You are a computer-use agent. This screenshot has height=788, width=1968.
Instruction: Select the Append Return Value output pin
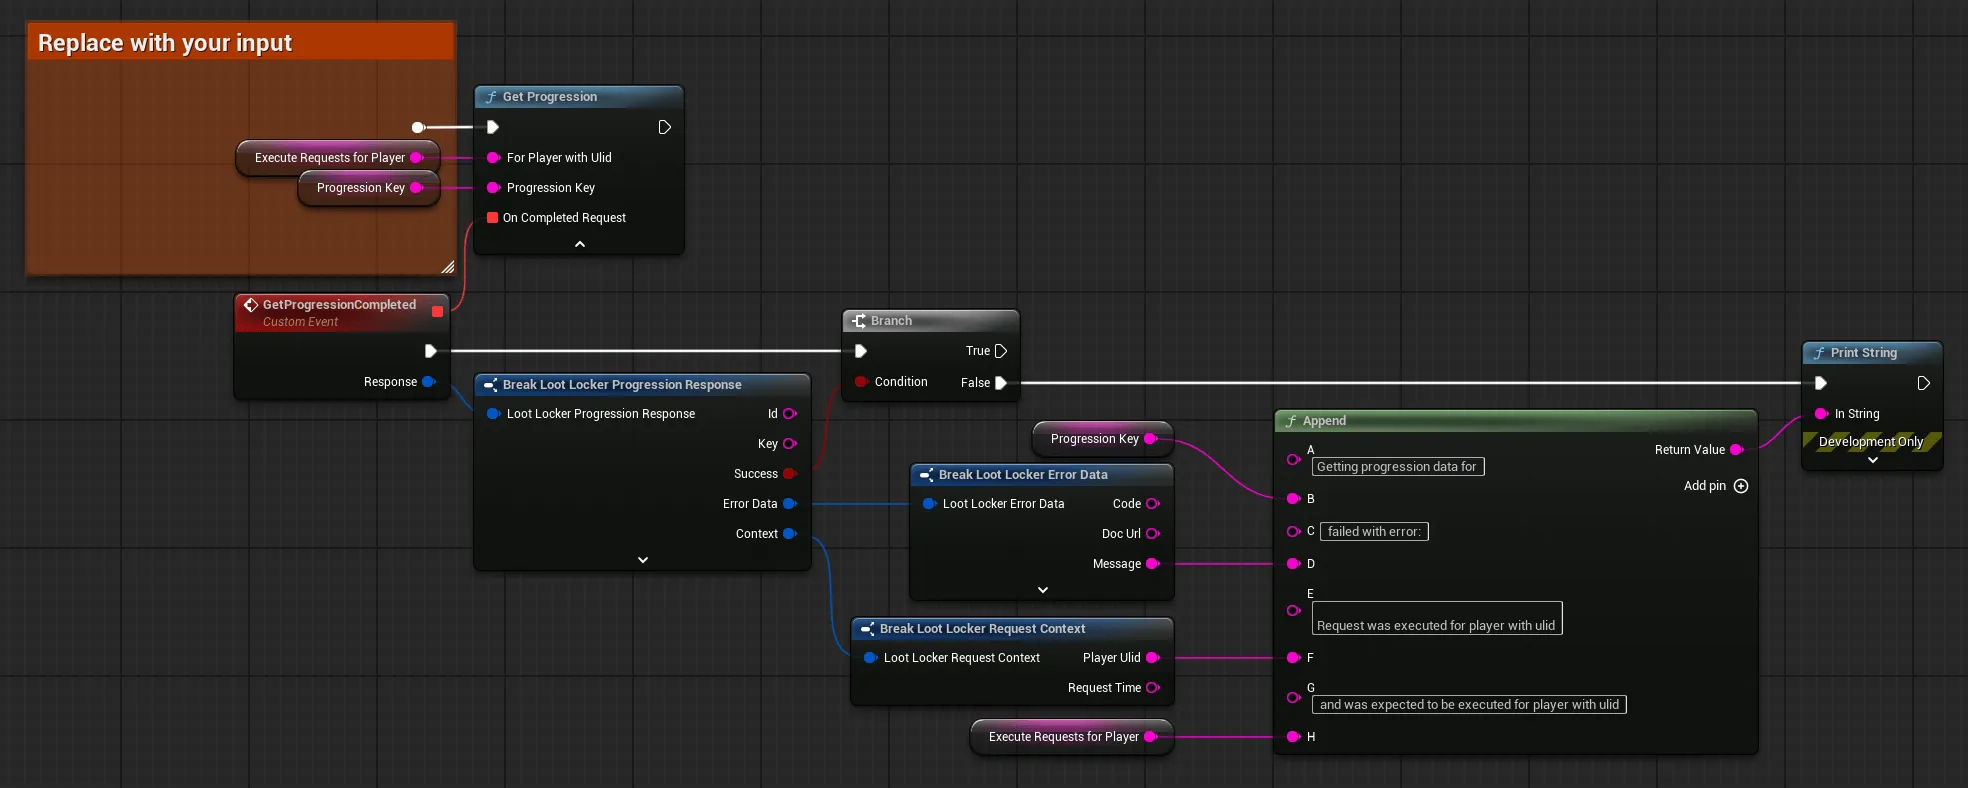[x=1737, y=450]
